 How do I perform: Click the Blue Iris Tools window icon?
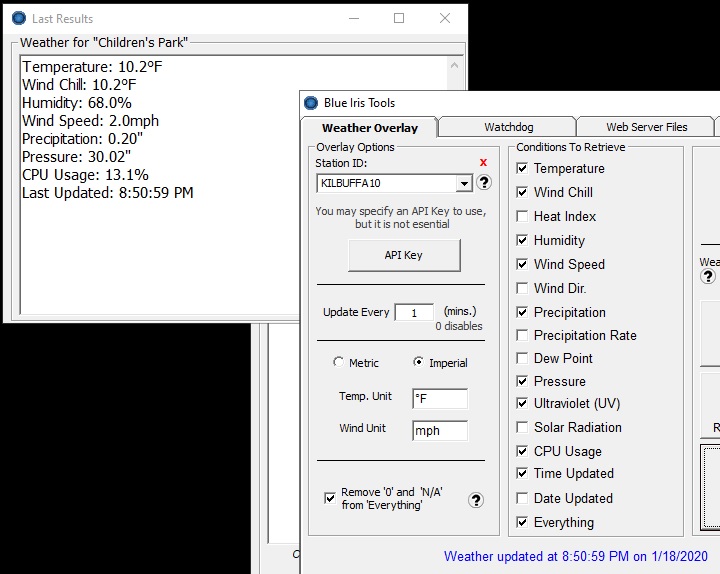tap(311, 103)
